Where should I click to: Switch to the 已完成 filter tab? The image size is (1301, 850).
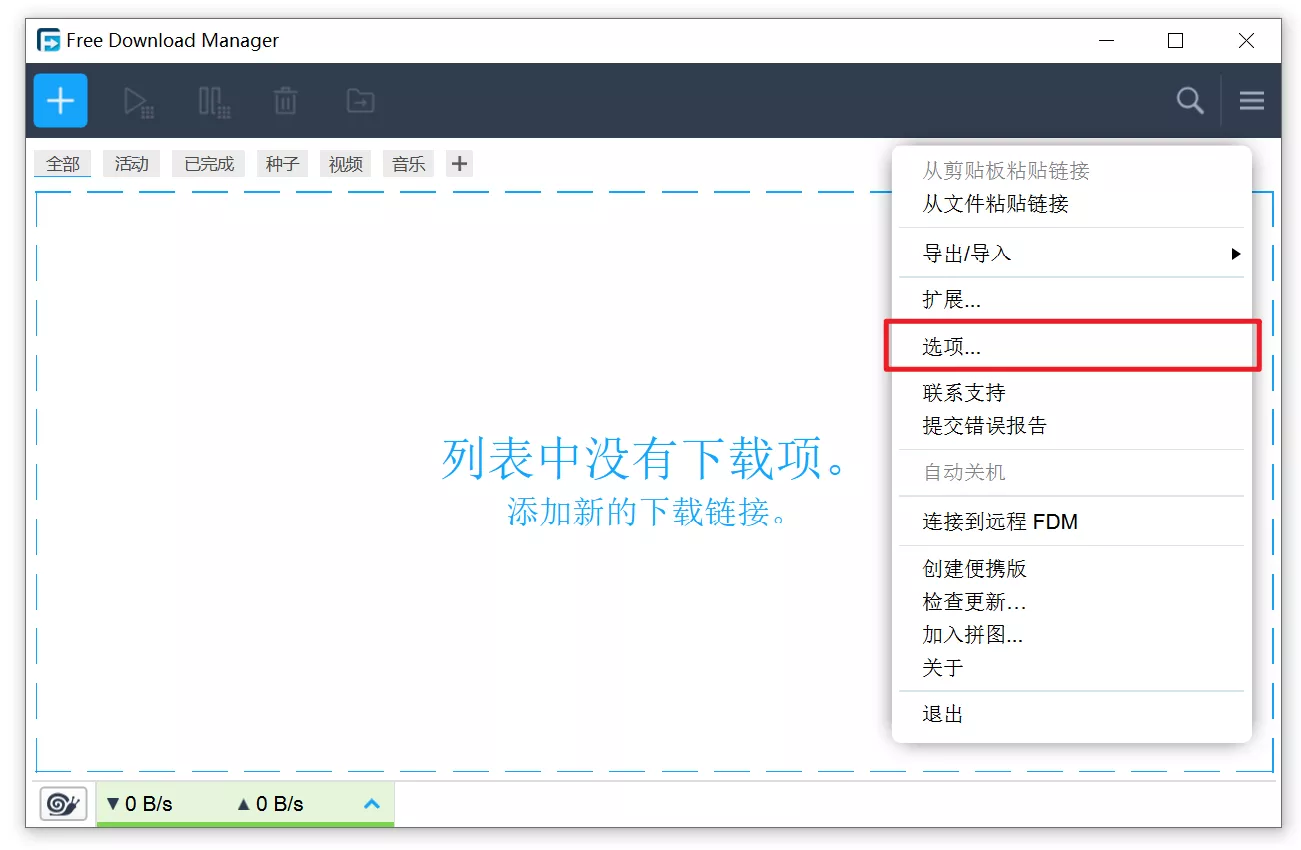pyautogui.click(x=207, y=163)
